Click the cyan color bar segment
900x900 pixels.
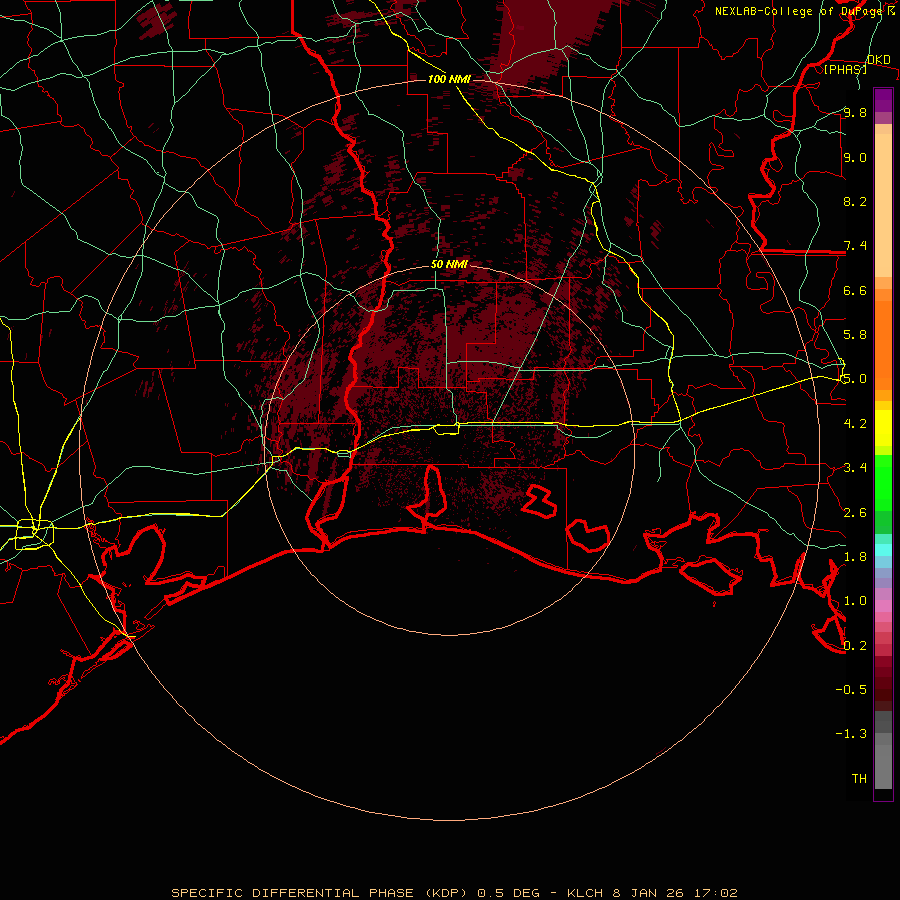[x=883, y=550]
